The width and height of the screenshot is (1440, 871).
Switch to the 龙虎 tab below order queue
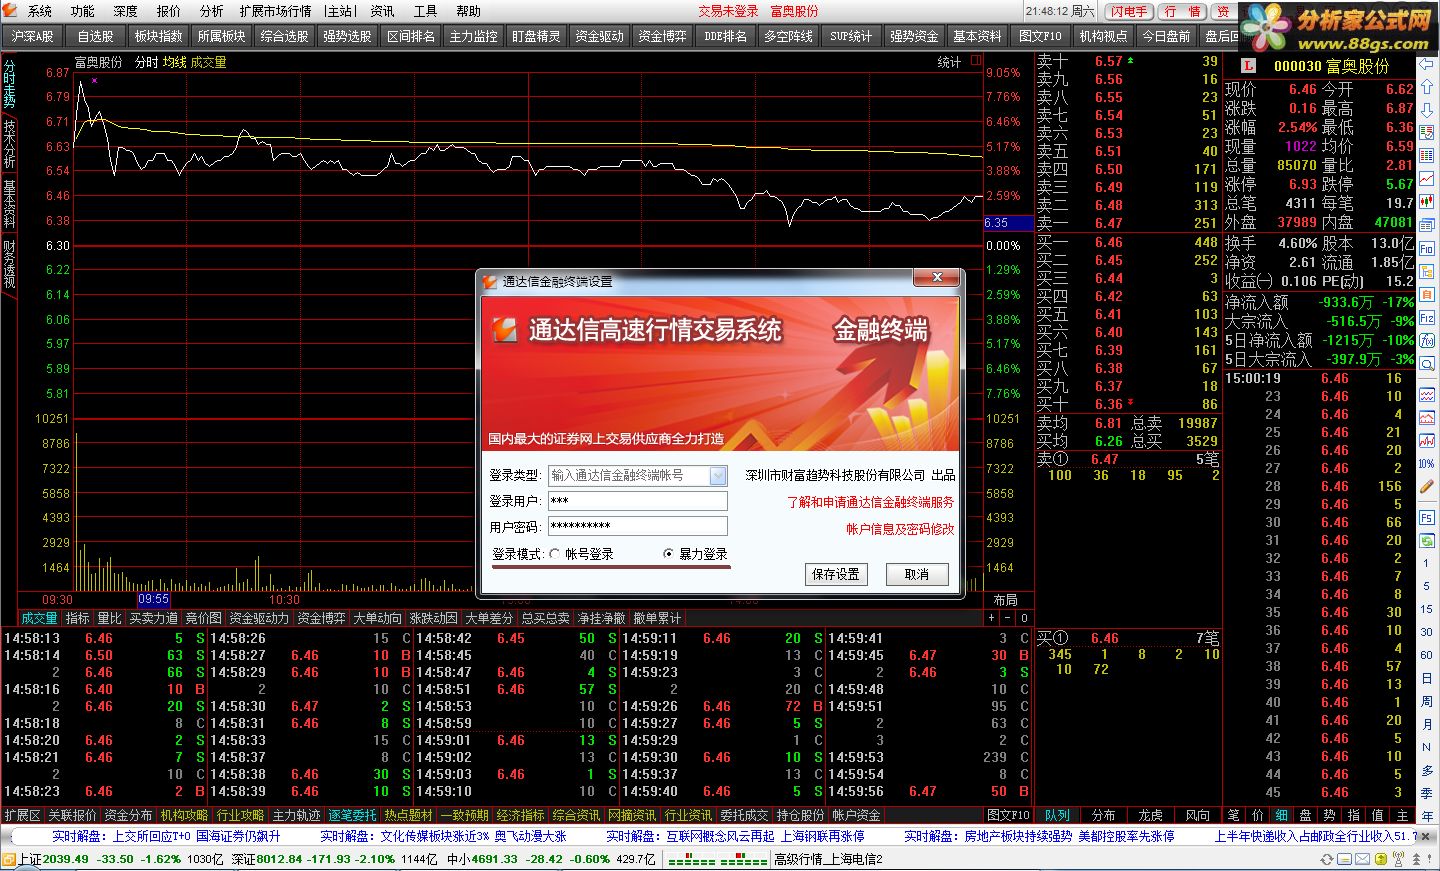coord(1150,815)
